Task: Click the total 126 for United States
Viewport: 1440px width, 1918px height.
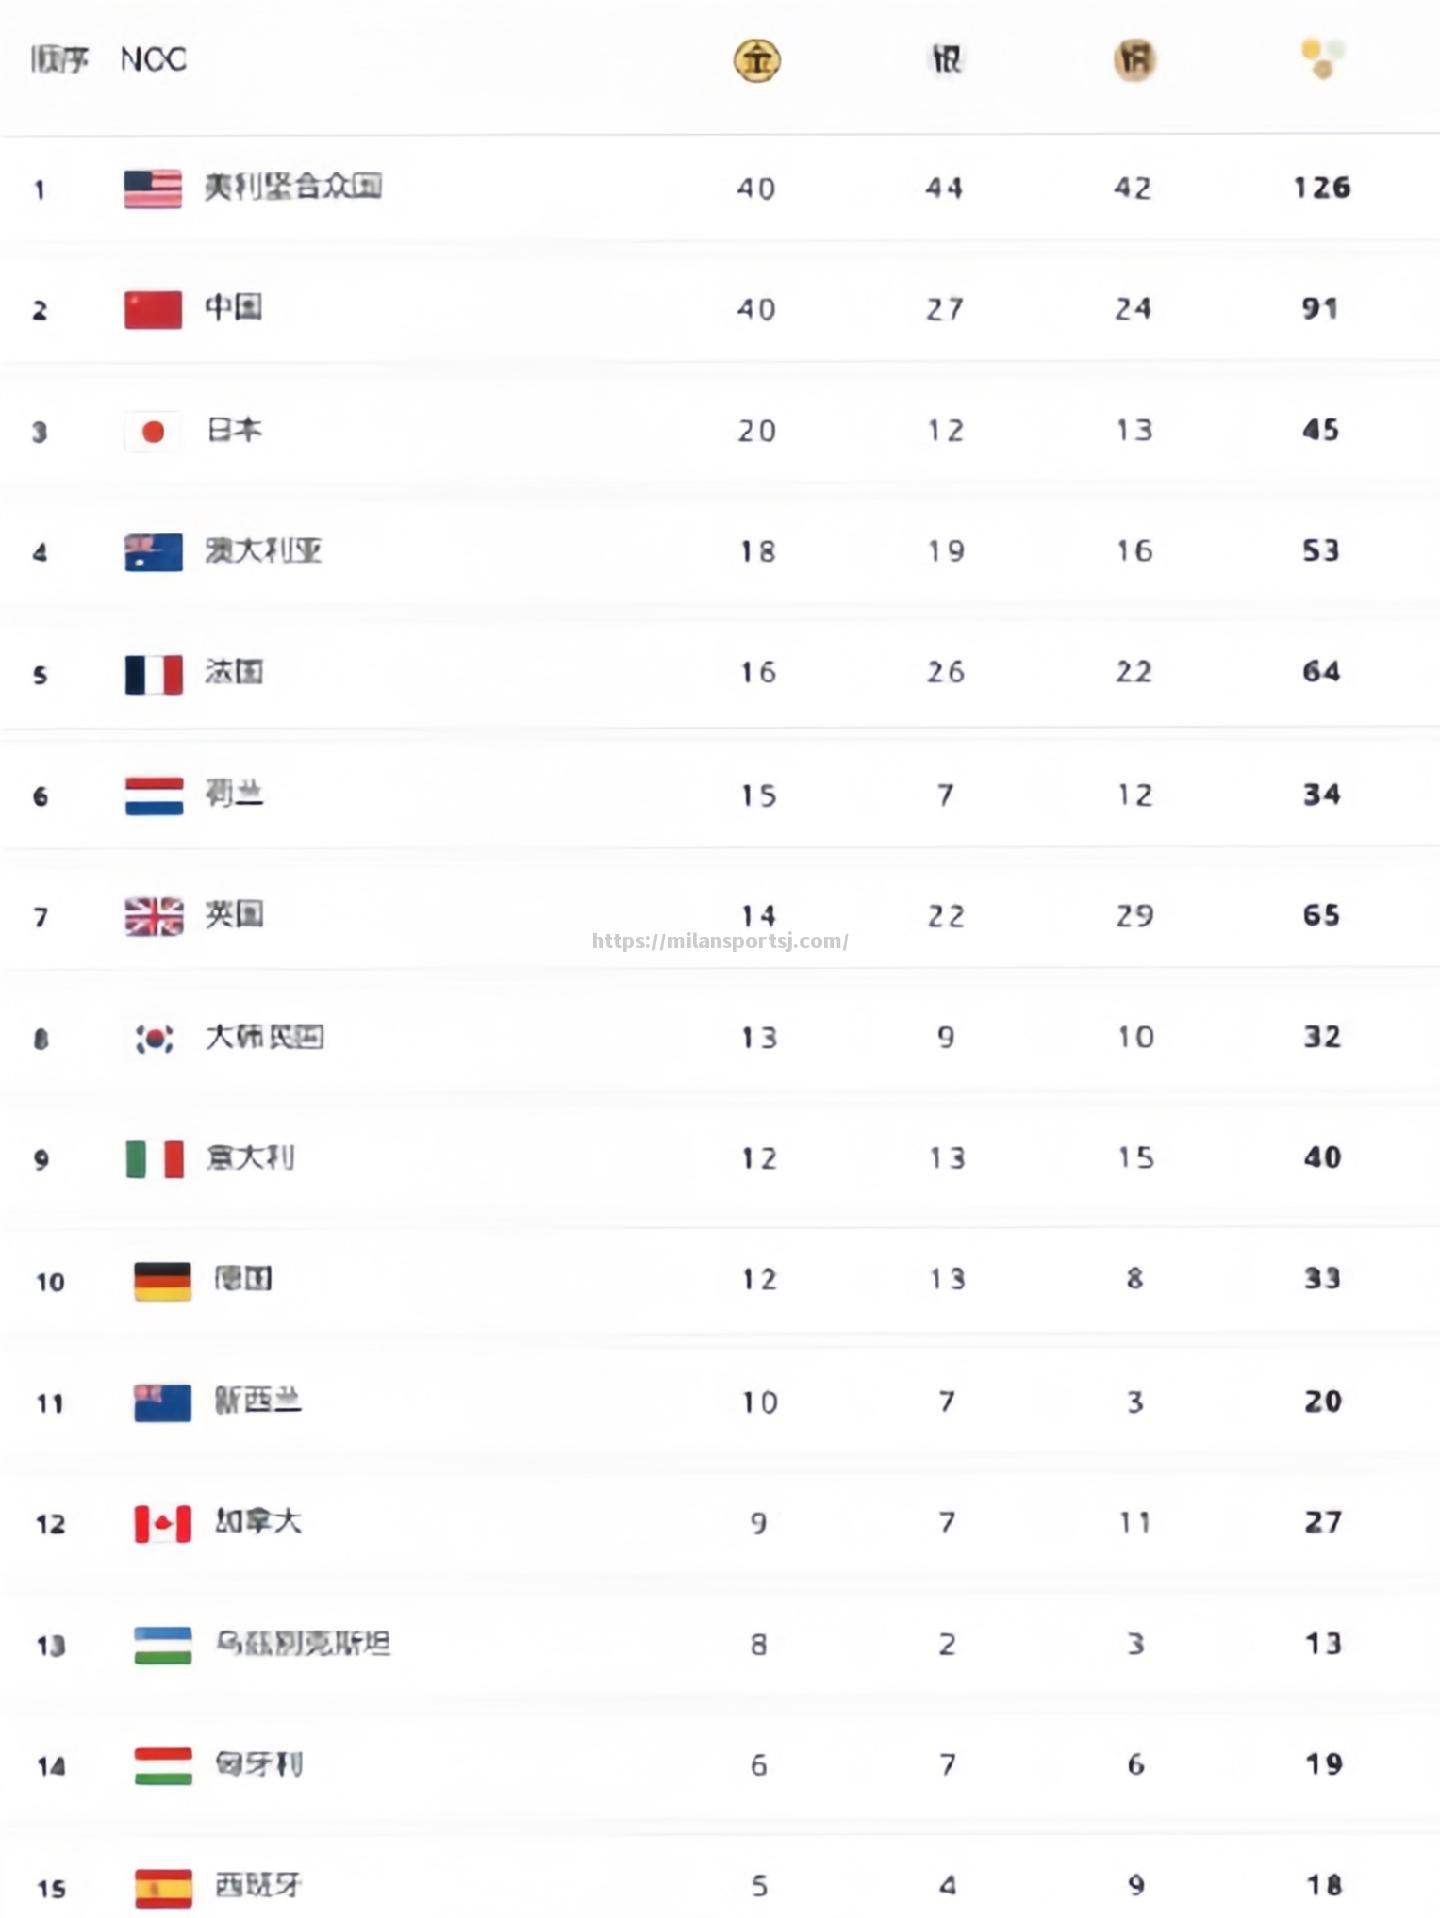Action: click(x=1322, y=188)
